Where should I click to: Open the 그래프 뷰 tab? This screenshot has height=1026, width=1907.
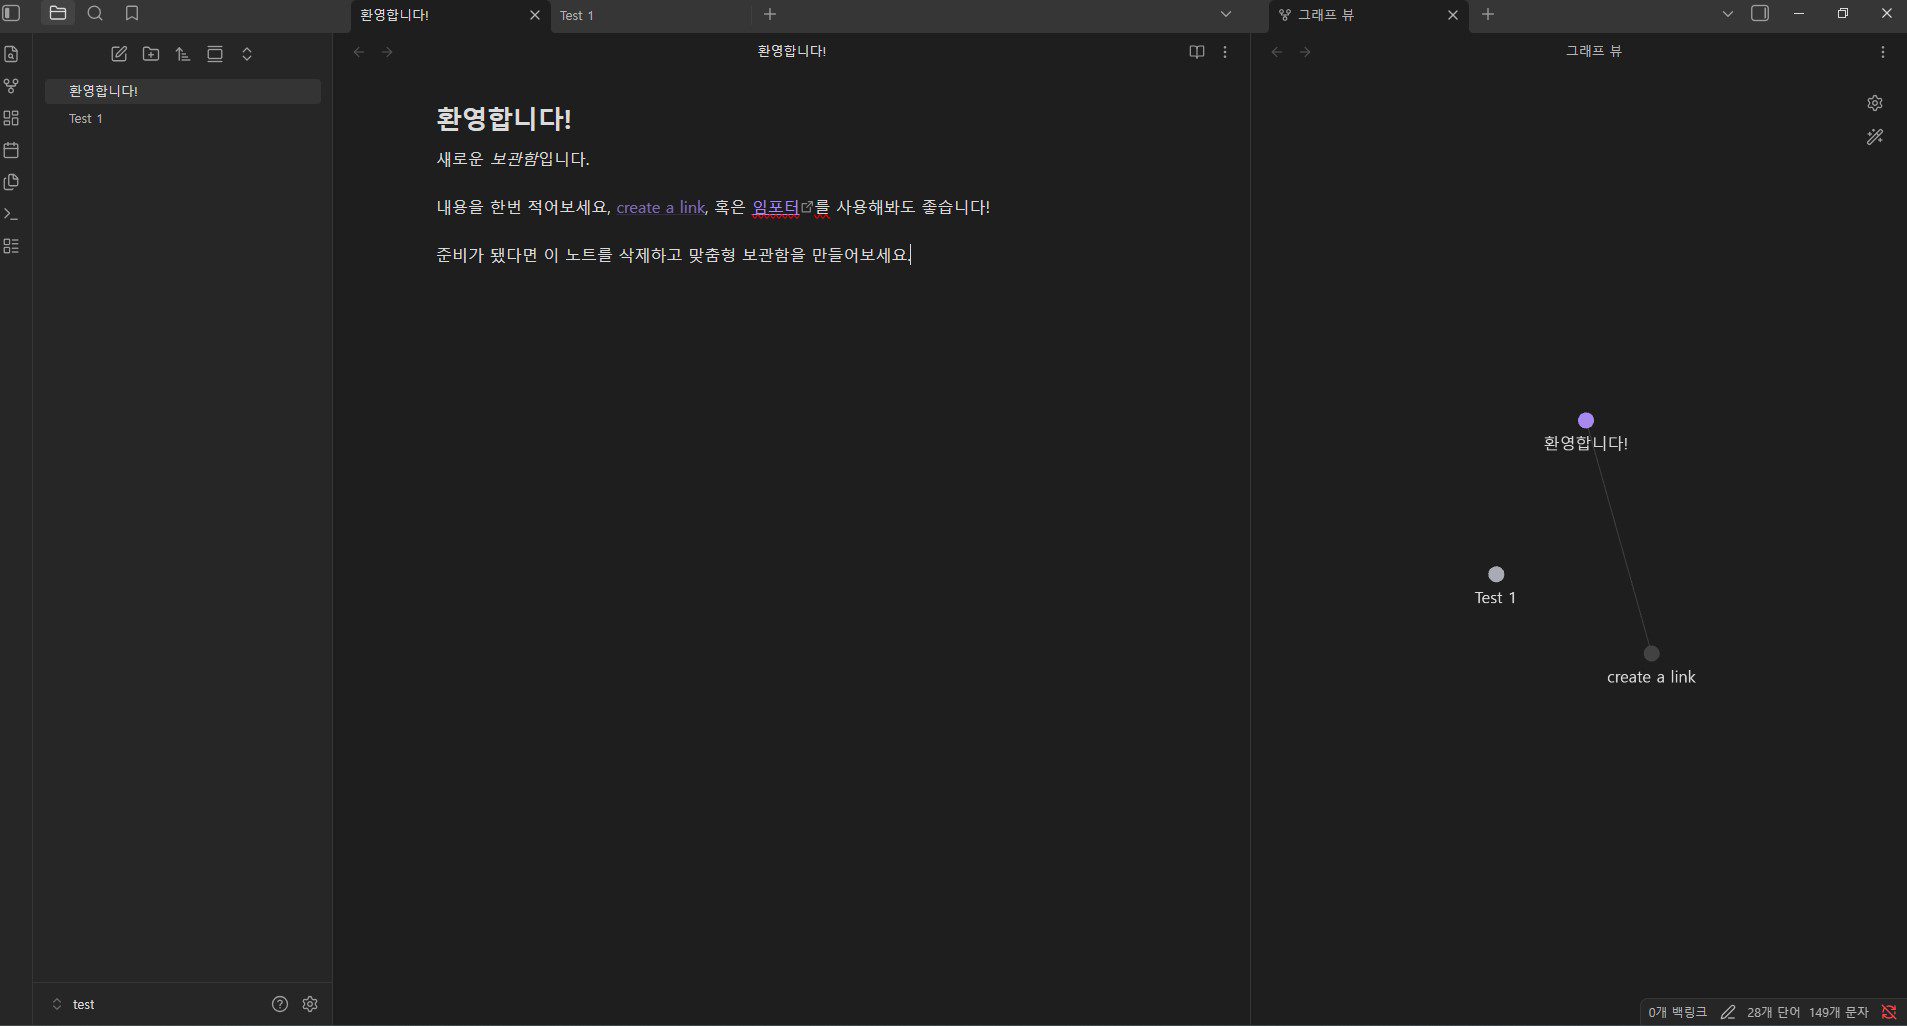pyautogui.click(x=1325, y=14)
